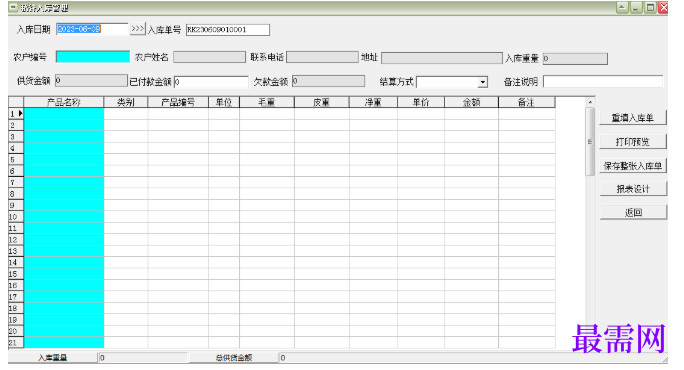Click the 毛重 cell in row 1
684x370 pixels.
click(x=267, y=113)
